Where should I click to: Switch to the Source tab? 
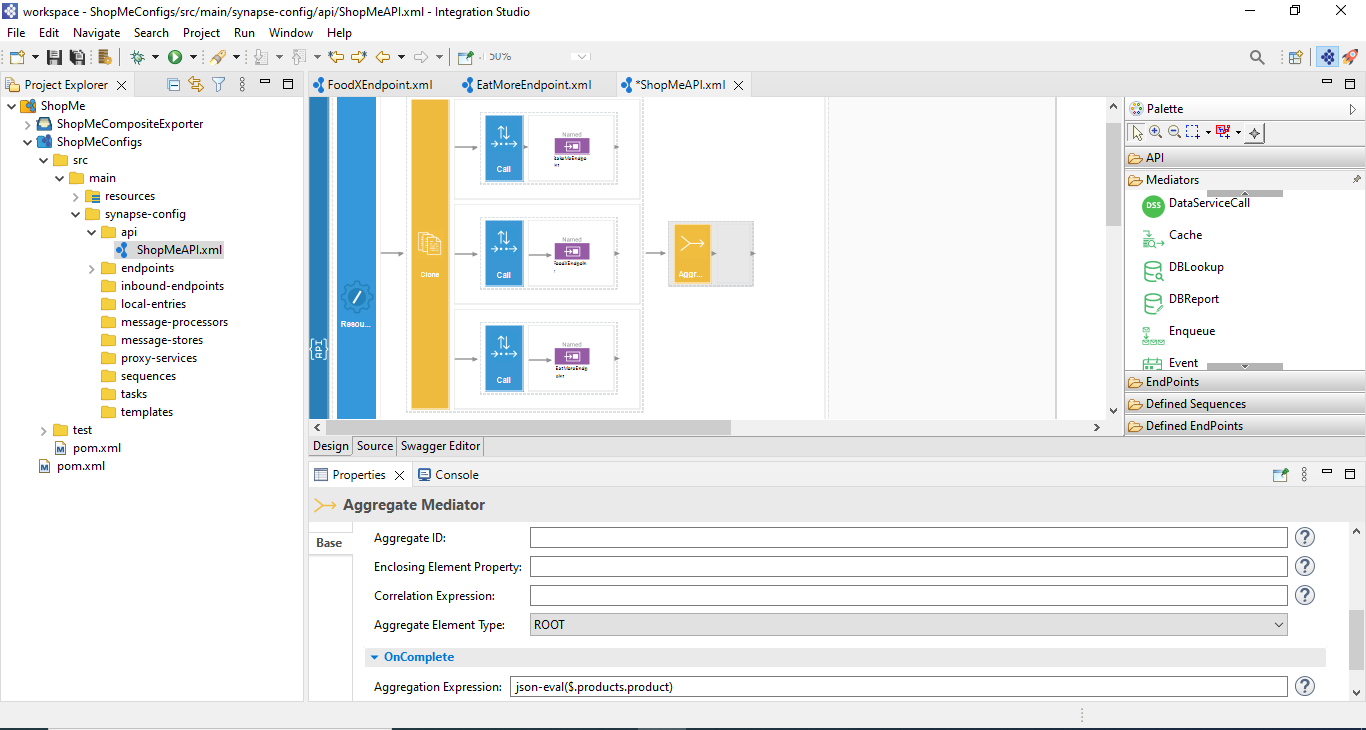tap(375, 446)
